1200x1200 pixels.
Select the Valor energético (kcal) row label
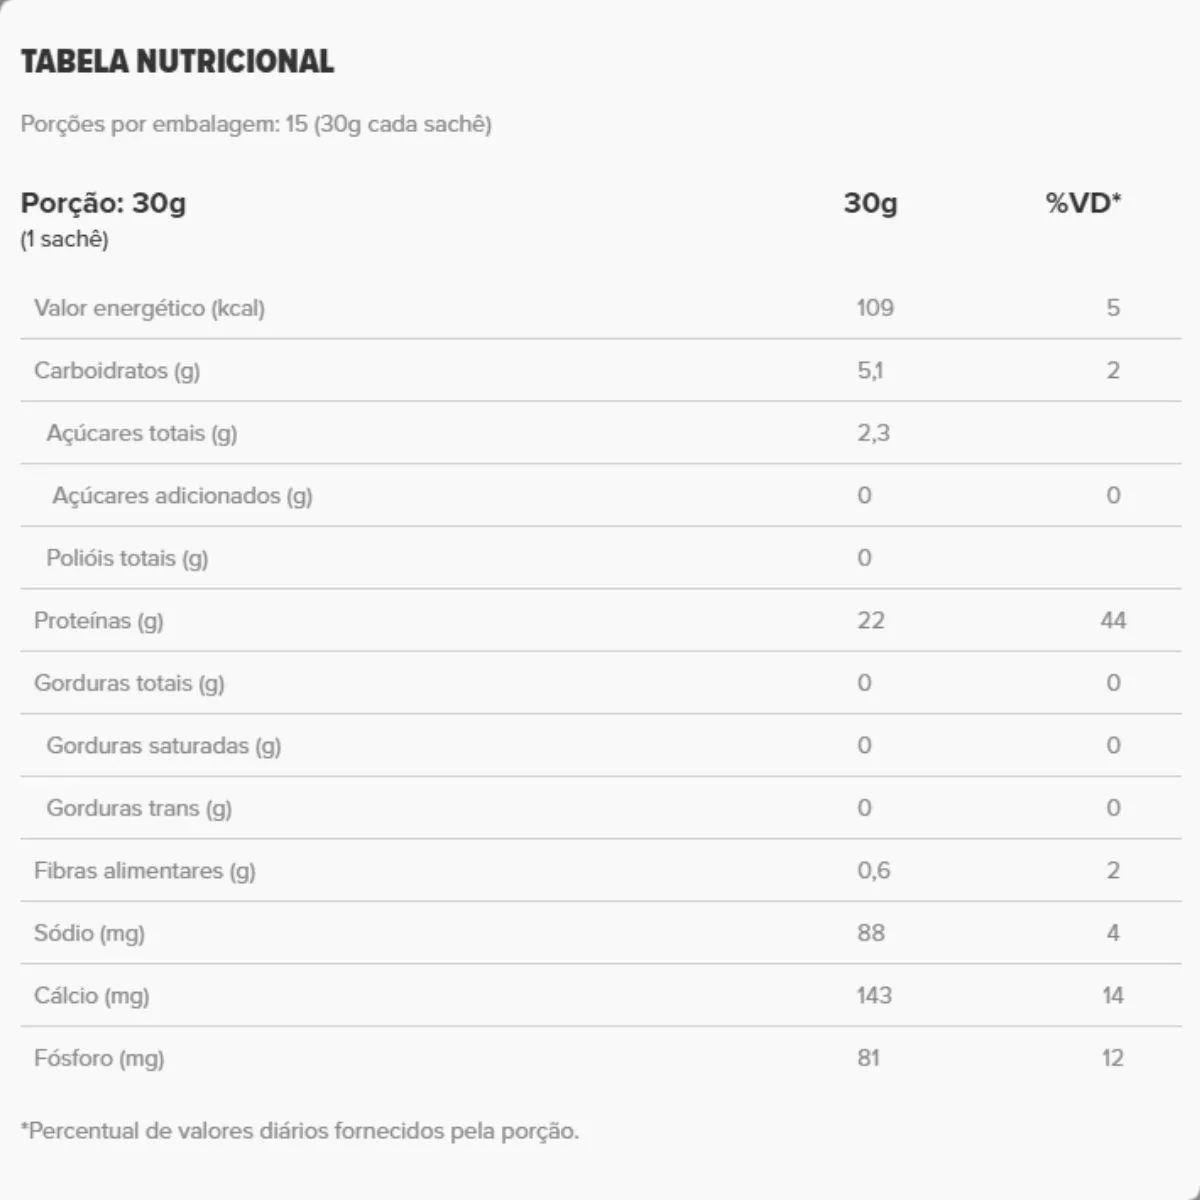pyautogui.click(x=149, y=308)
